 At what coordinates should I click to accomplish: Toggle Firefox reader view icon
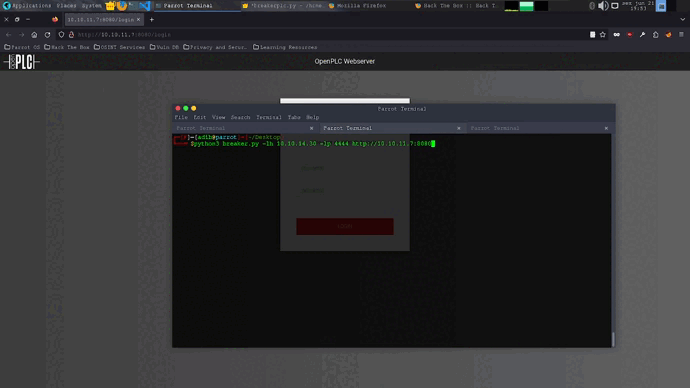click(592, 34)
